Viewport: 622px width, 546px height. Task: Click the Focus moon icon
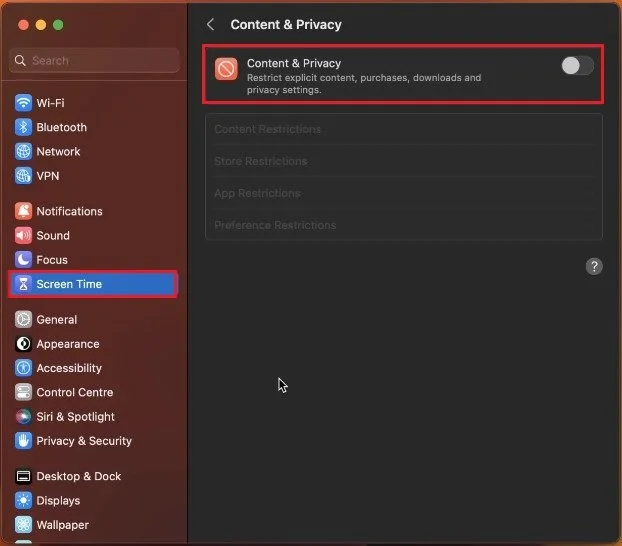tap(23, 260)
